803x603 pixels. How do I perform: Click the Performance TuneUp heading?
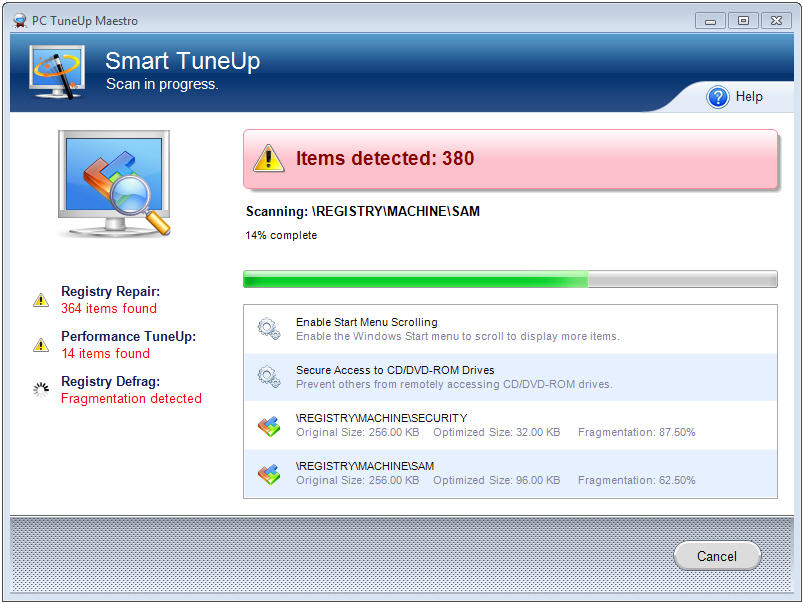(x=129, y=337)
